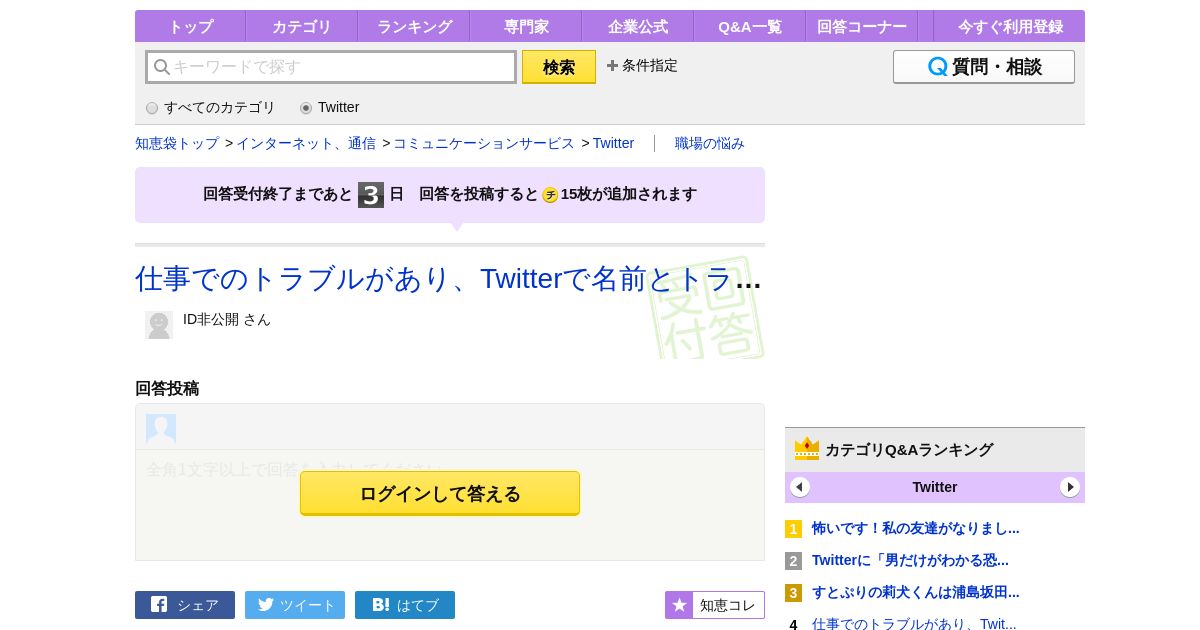Open rank 1 question 怖いです！私の友達が

tap(915, 528)
